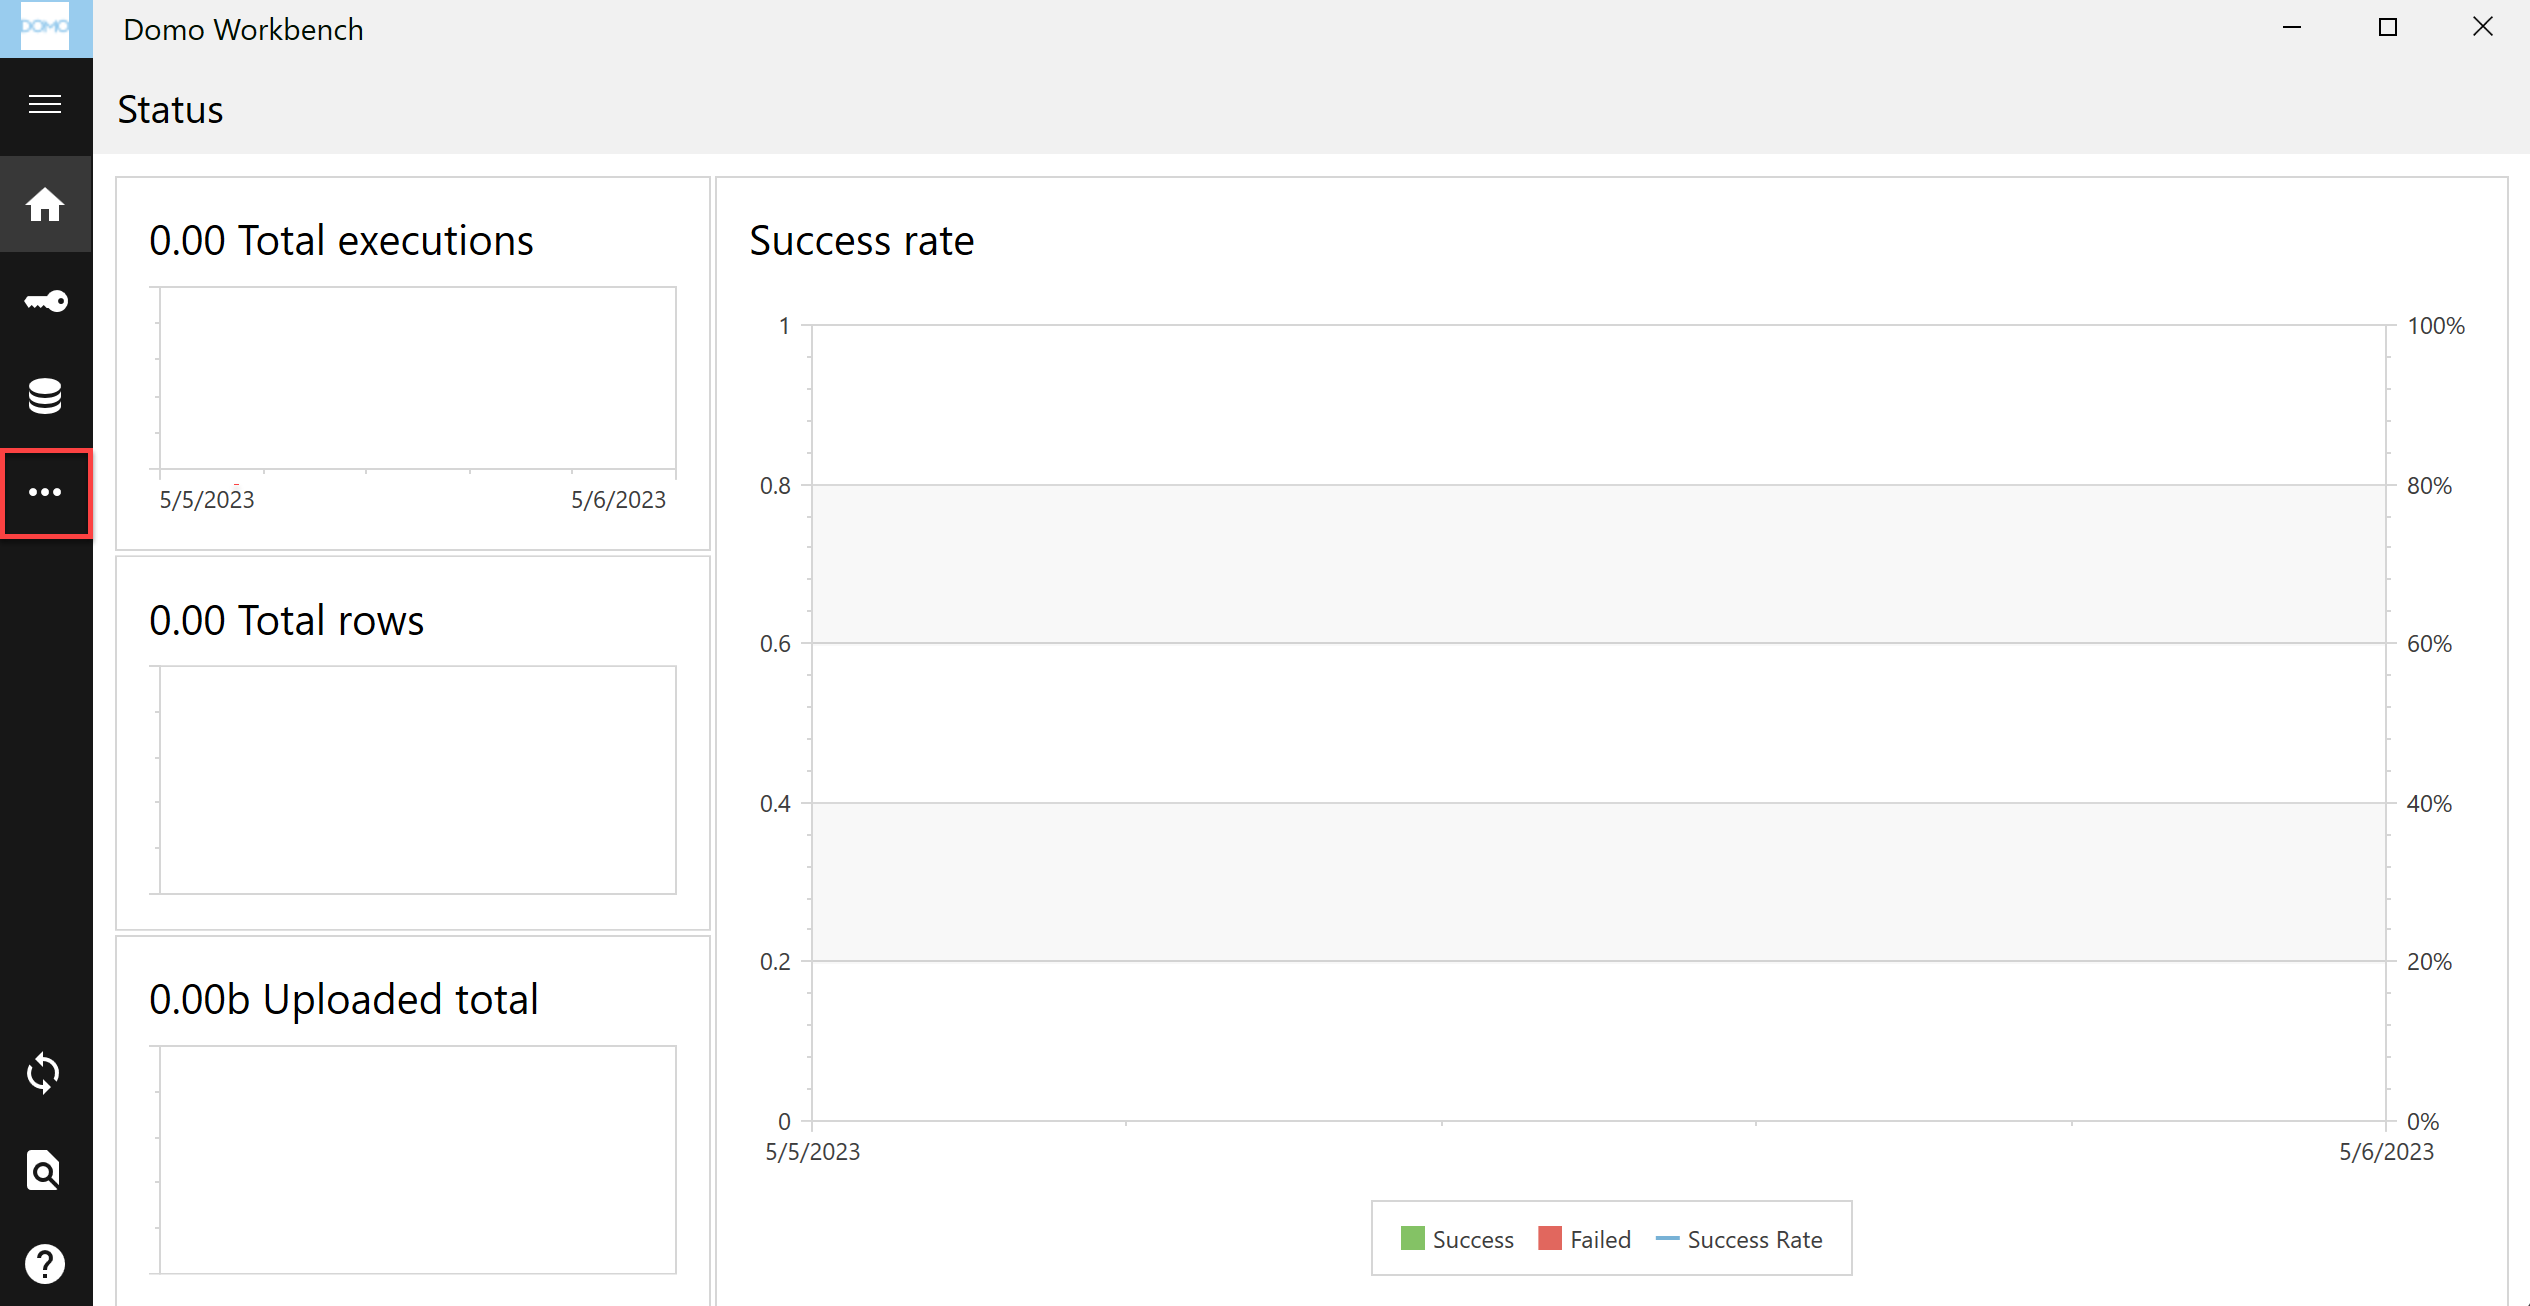Click the 5/6/2023 axis label
The width and height of the screenshot is (2530, 1306).
[2385, 1151]
